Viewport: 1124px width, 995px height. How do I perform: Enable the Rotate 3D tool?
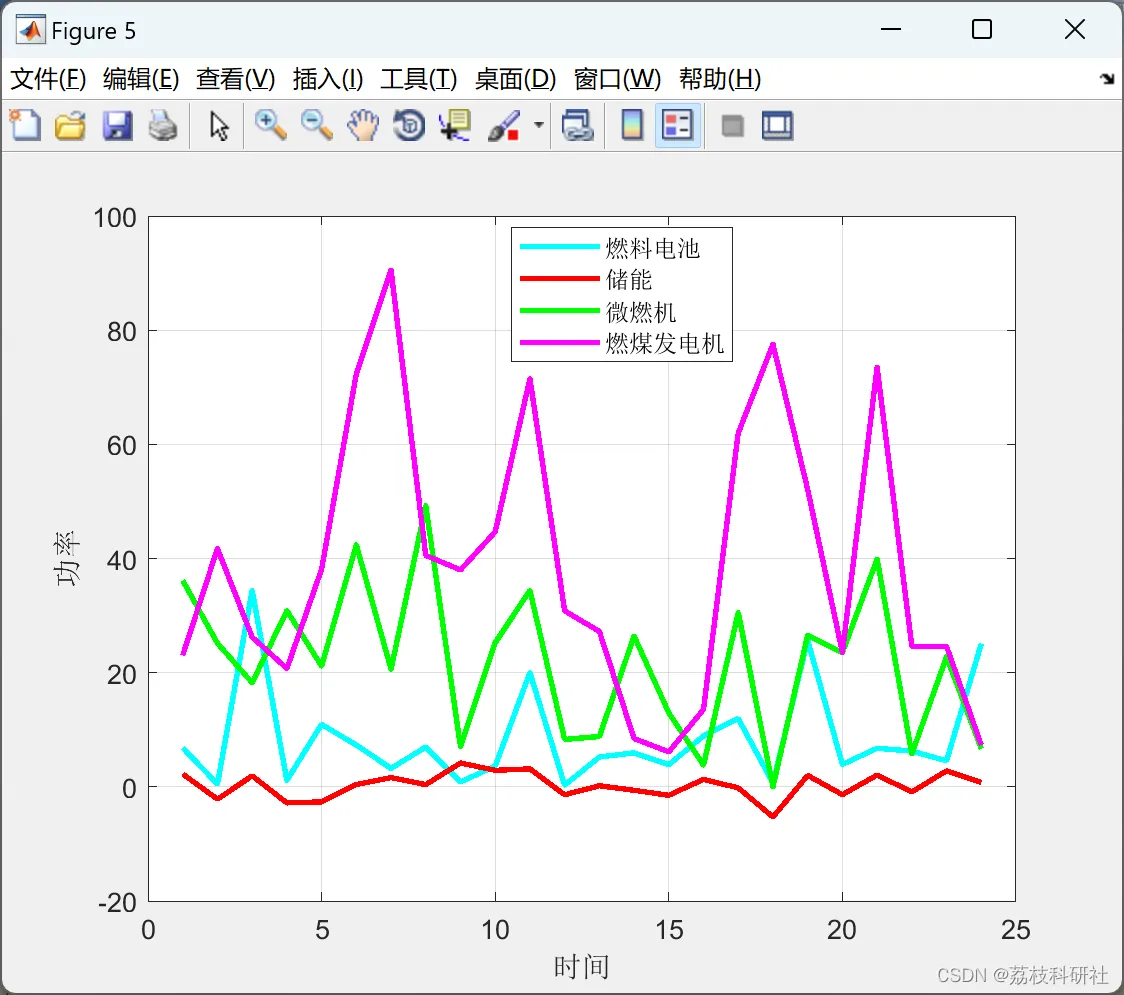[409, 125]
